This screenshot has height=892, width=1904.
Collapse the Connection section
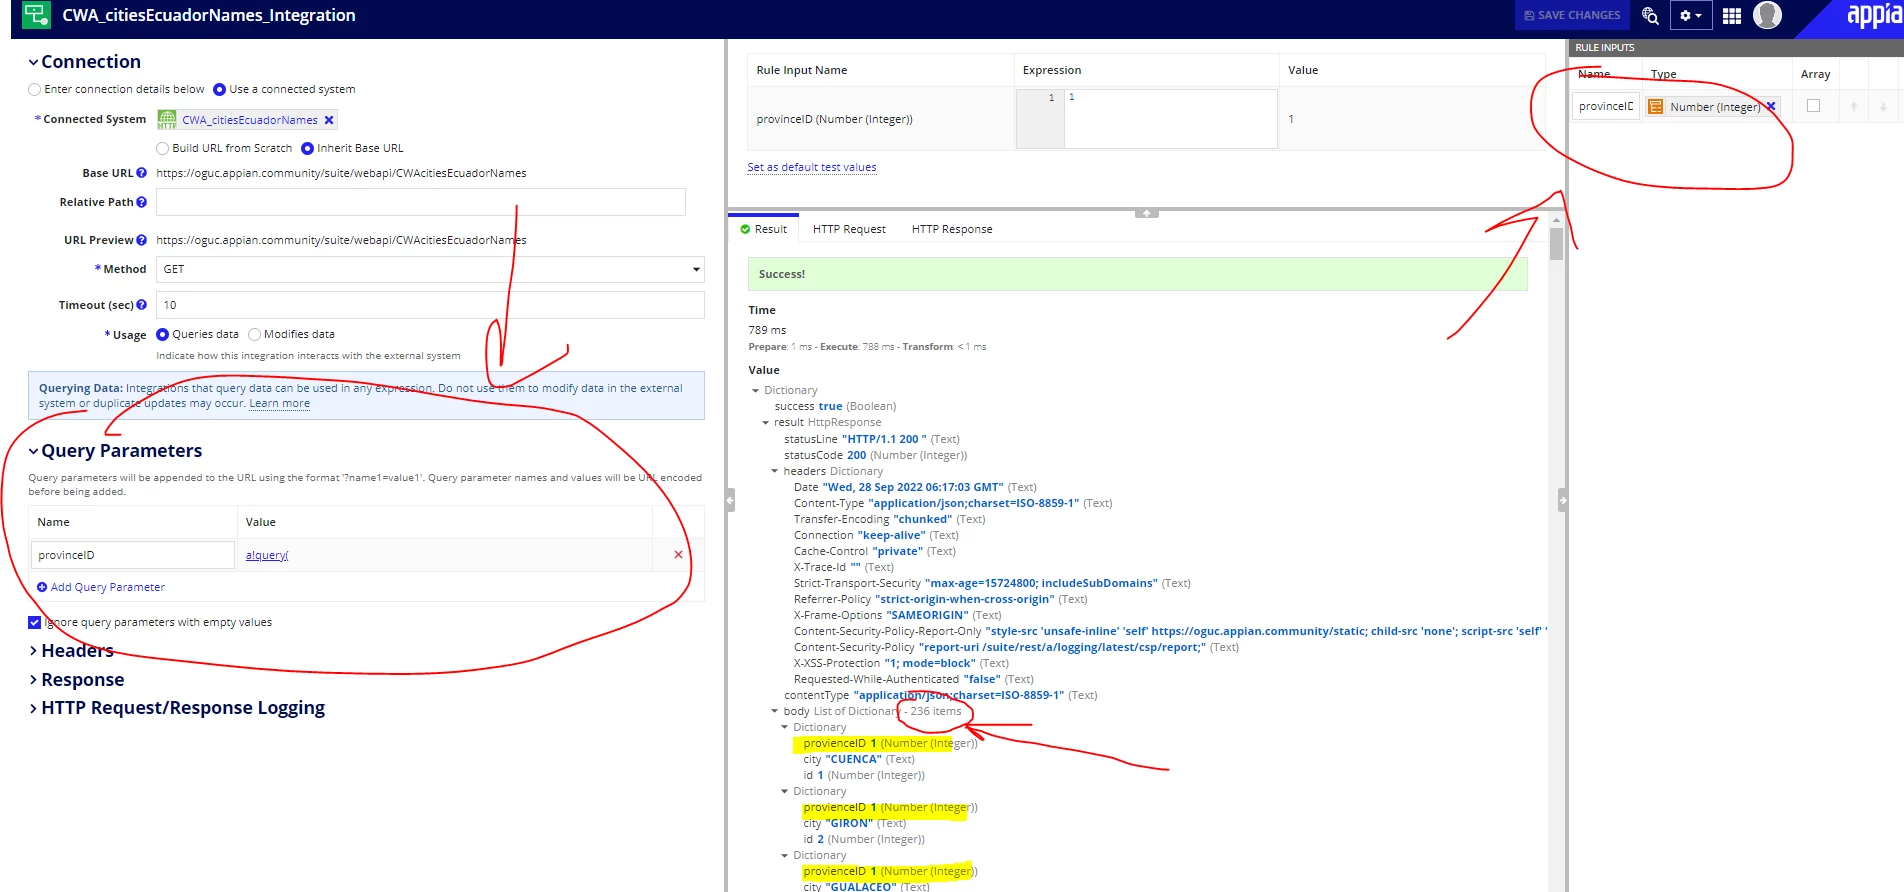[x=33, y=62]
